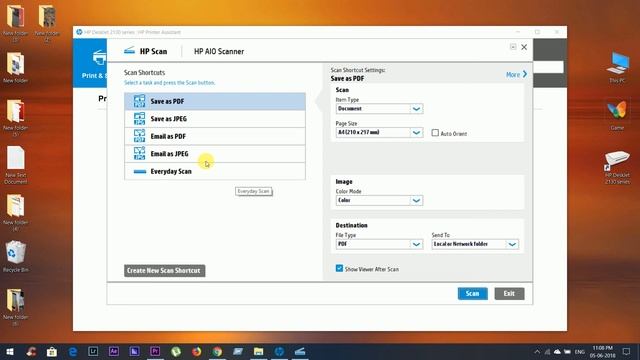Switch to HP Printer Assistant taskbar icon
This screenshot has width=640, height=360.
coord(279,351)
